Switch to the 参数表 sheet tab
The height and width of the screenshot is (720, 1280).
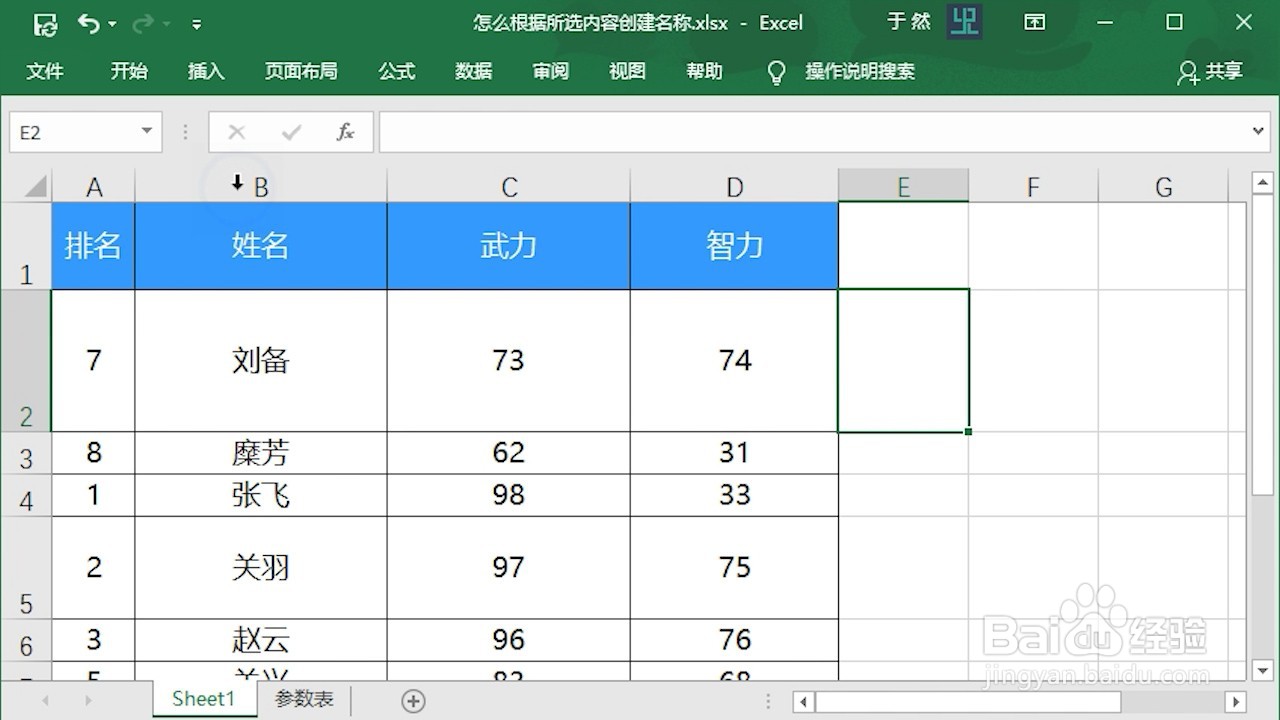click(303, 699)
